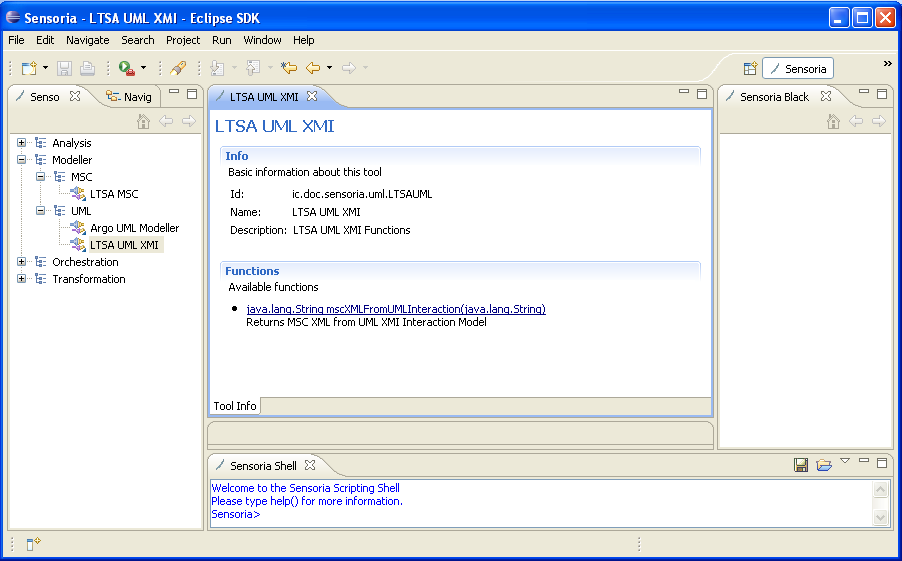The image size is (902, 561).
Task: Minimize the Senso view panel
Action: coord(174,92)
